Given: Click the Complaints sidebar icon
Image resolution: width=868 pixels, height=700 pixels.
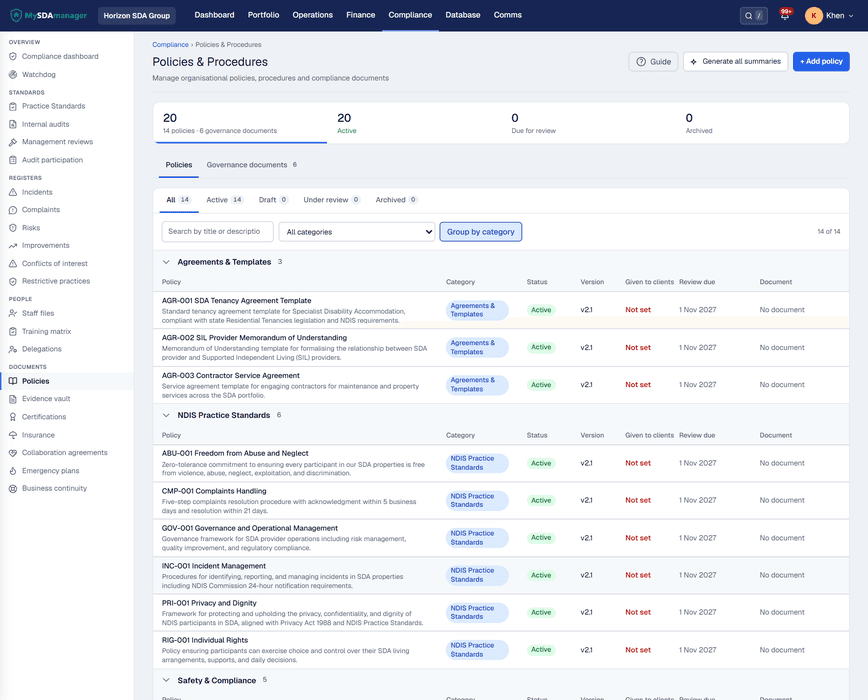Looking at the screenshot, I should pos(13,210).
